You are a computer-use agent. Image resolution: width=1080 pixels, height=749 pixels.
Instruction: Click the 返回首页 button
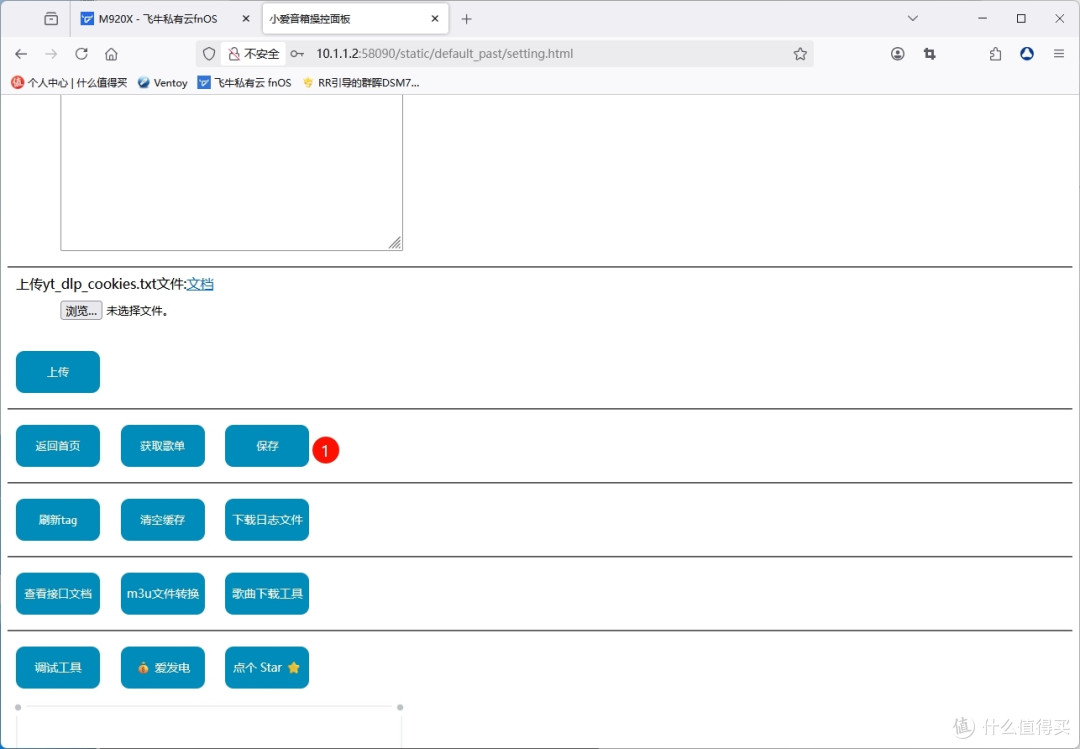click(58, 446)
